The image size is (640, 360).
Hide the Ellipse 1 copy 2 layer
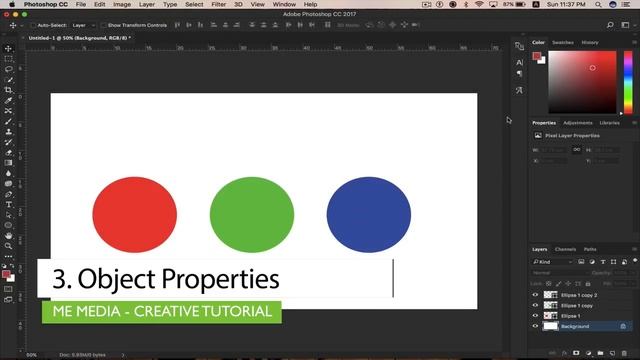pyautogui.click(x=535, y=295)
